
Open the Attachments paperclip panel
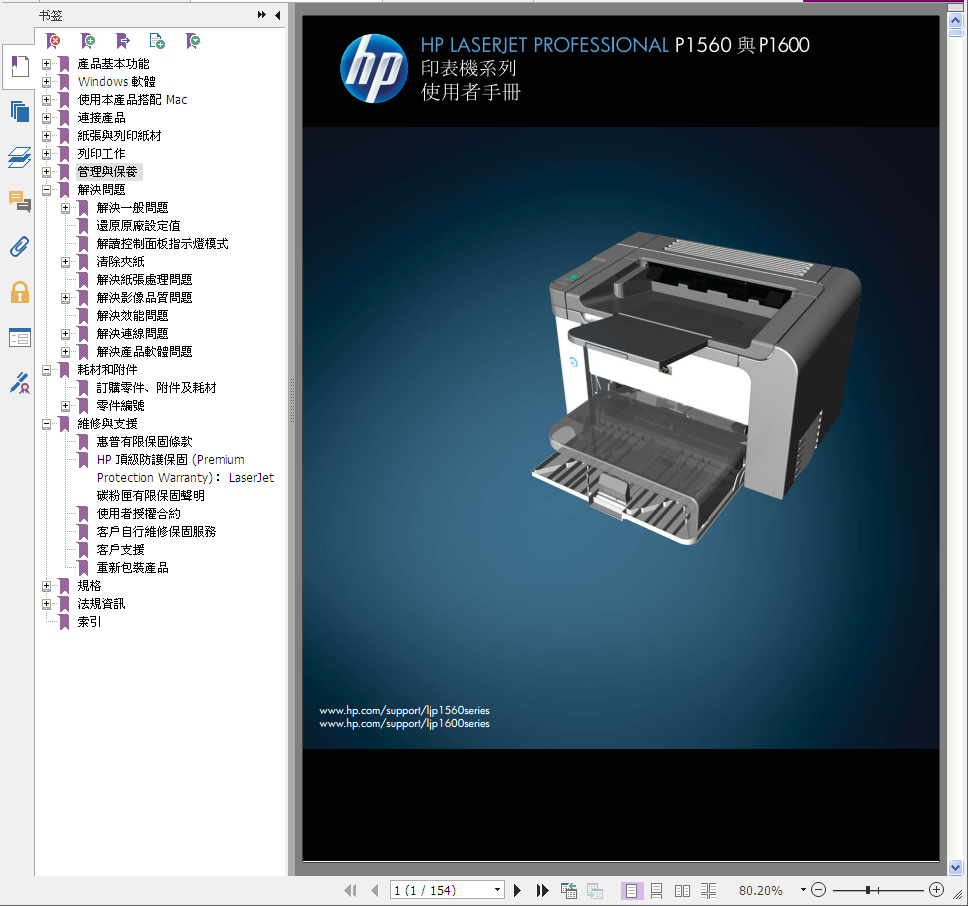[20, 247]
